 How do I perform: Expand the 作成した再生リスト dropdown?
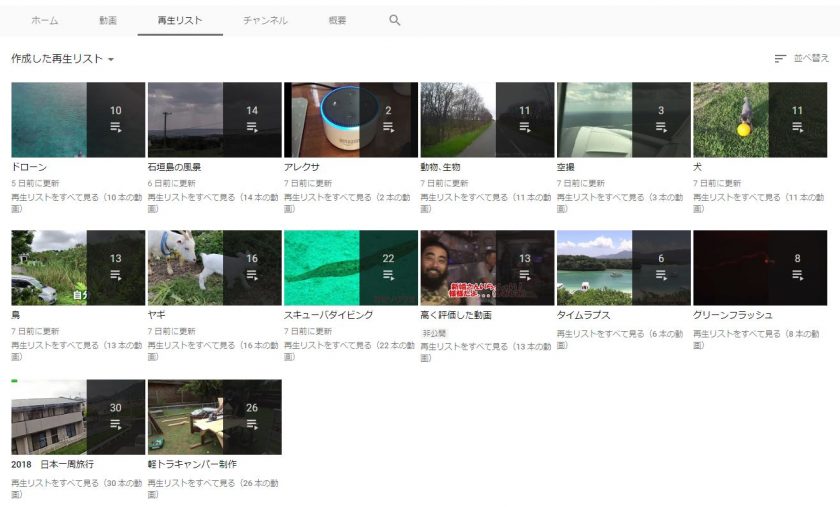tap(63, 59)
